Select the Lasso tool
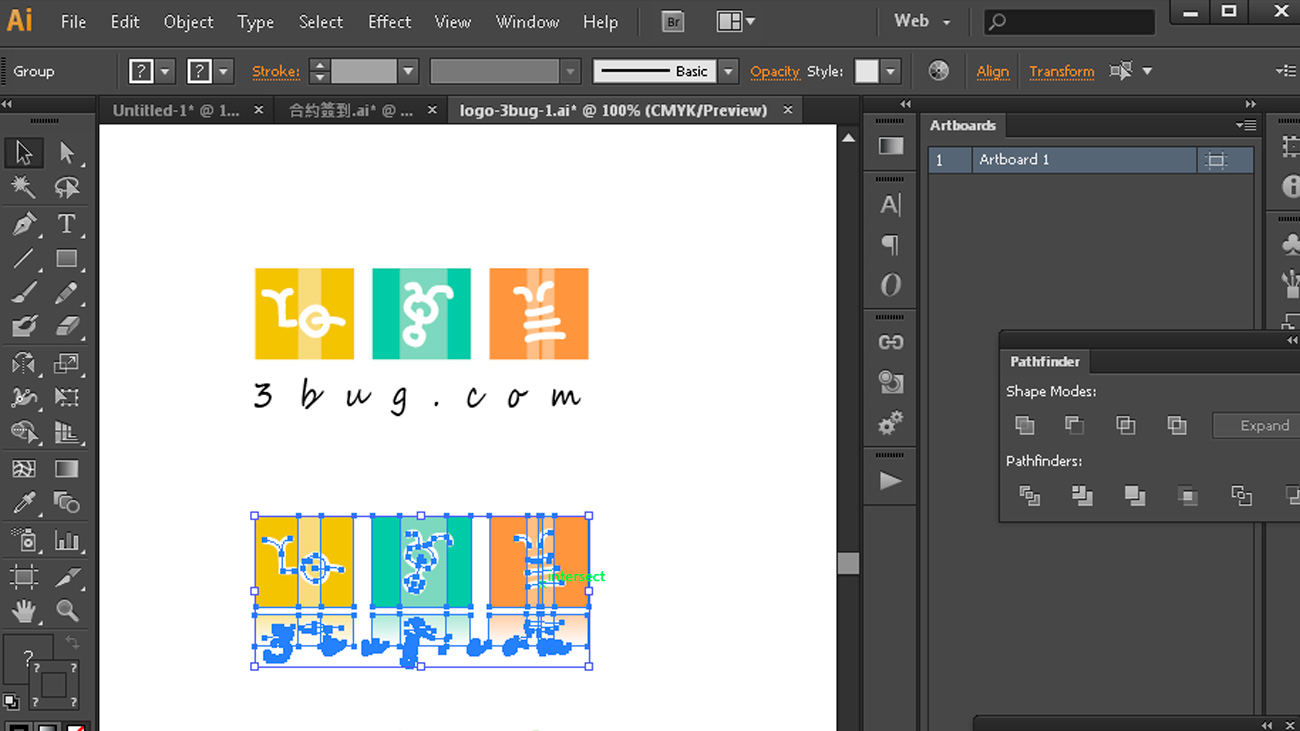 [x=67, y=187]
